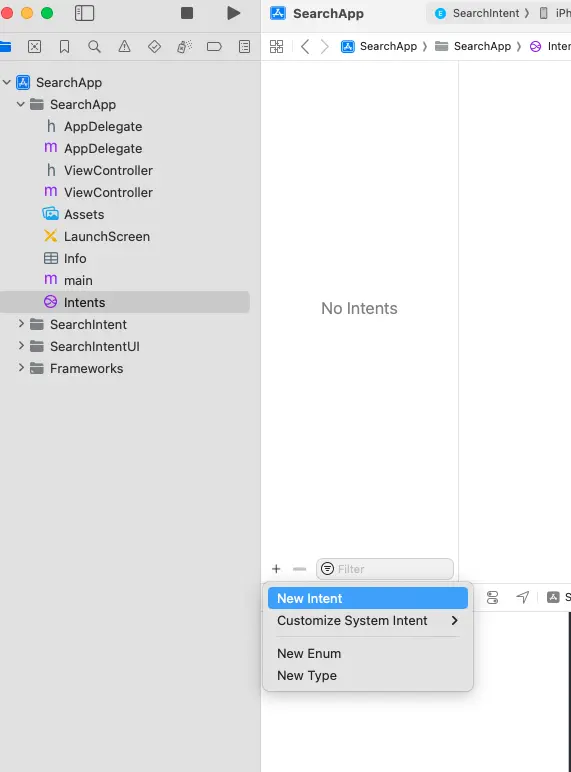Toggle the navigator sidebar visibility
The height and width of the screenshot is (772, 571).
[84, 13]
